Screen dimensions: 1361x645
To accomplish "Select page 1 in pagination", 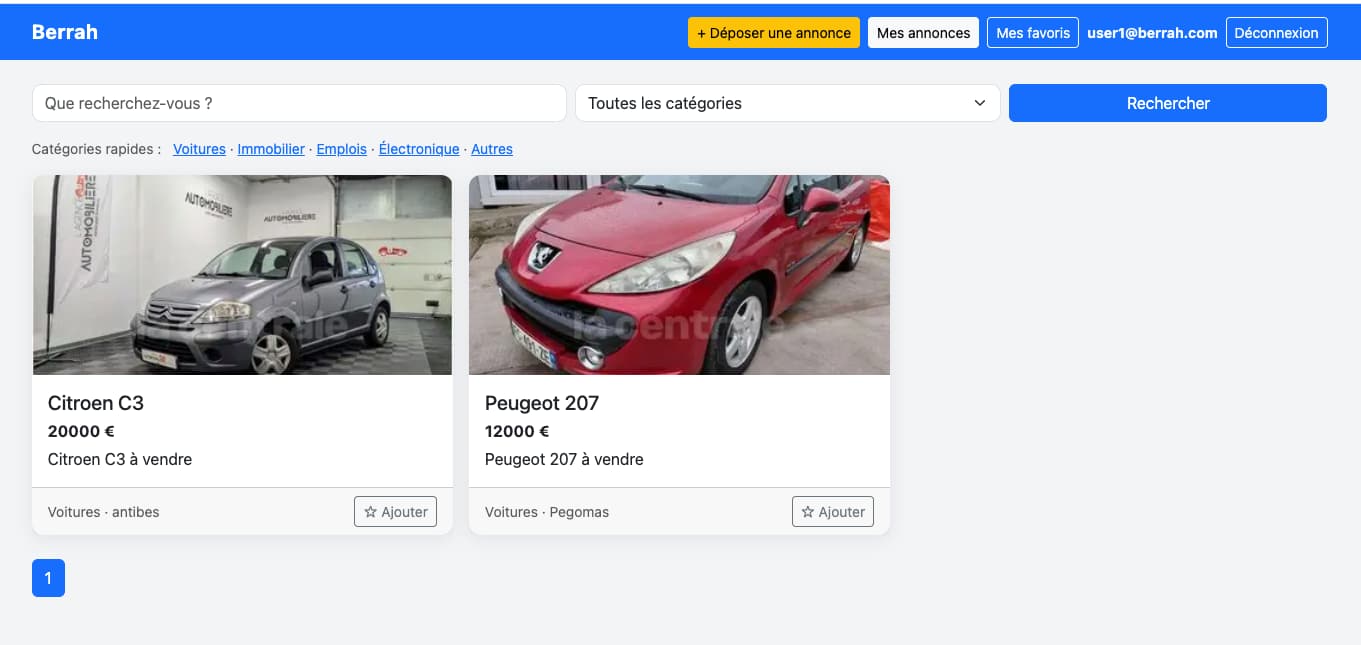I will (x=48, y=578).
